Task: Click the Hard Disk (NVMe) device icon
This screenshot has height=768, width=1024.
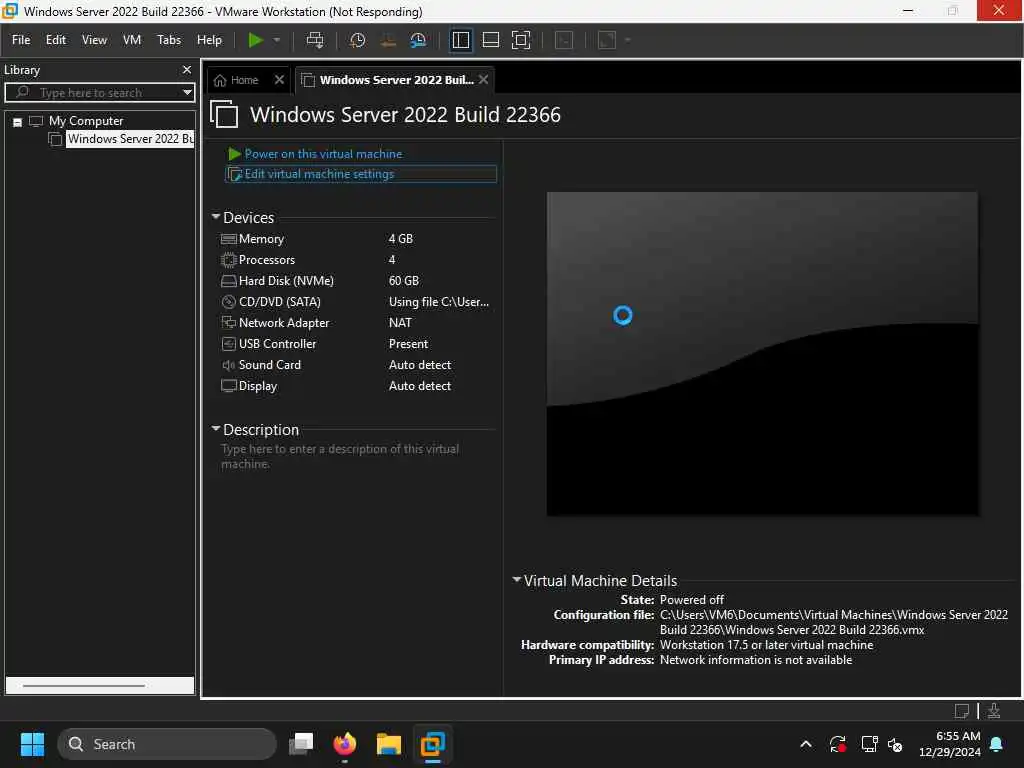Action: (229, 281)
